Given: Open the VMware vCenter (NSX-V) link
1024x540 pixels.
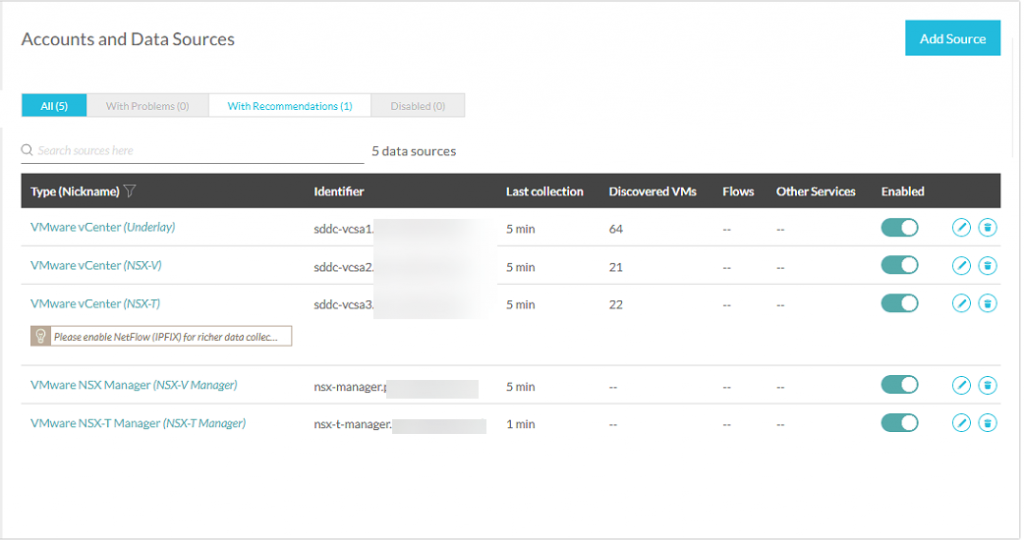Looking at the screenshot, I should coord(96,265).
